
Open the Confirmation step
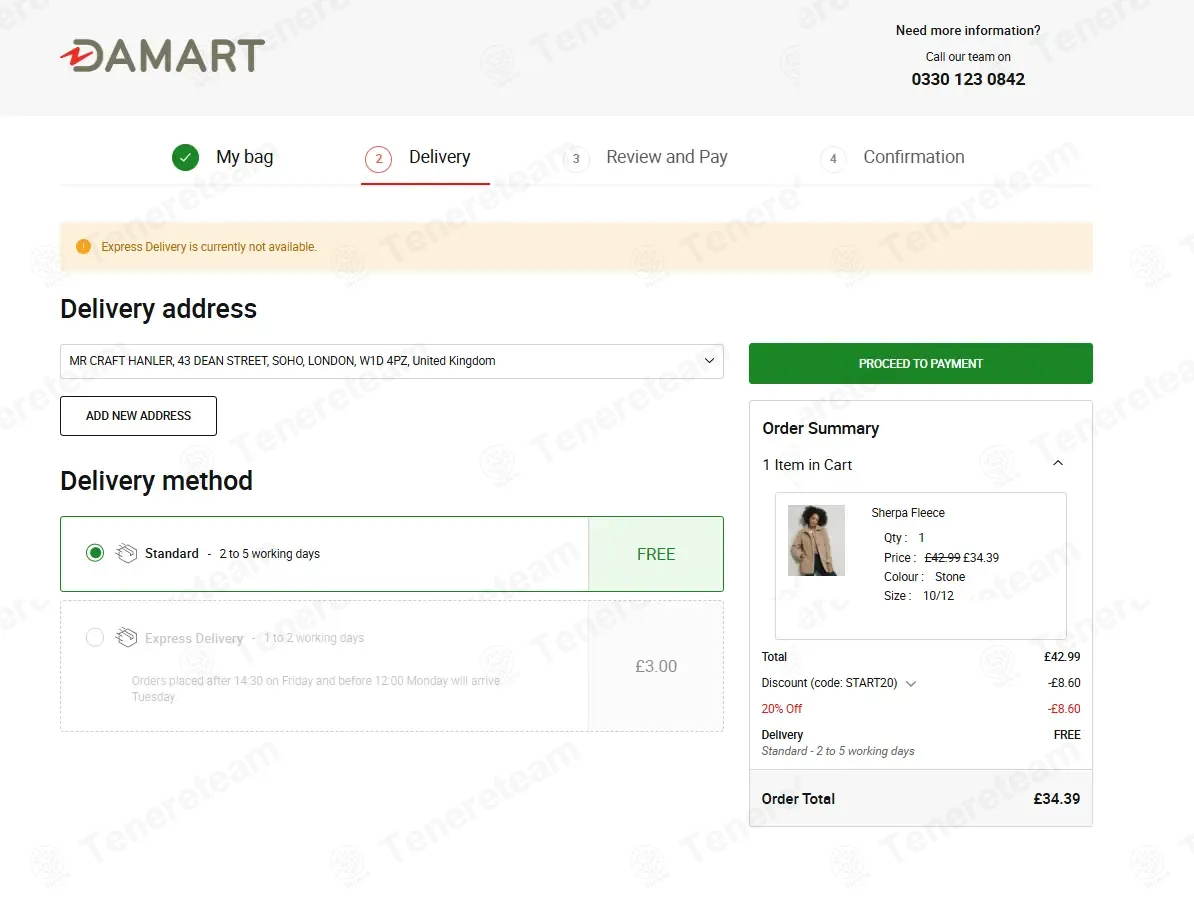914,157
